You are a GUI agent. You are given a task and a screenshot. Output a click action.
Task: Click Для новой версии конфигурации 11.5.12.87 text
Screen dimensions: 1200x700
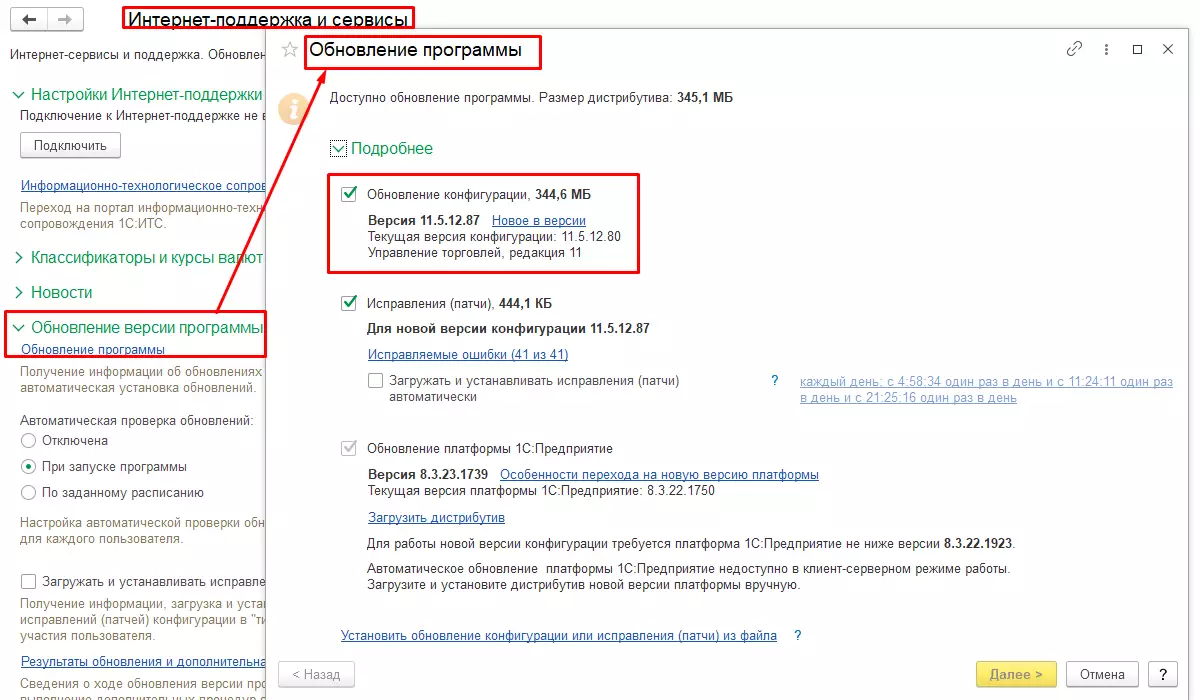509,328
